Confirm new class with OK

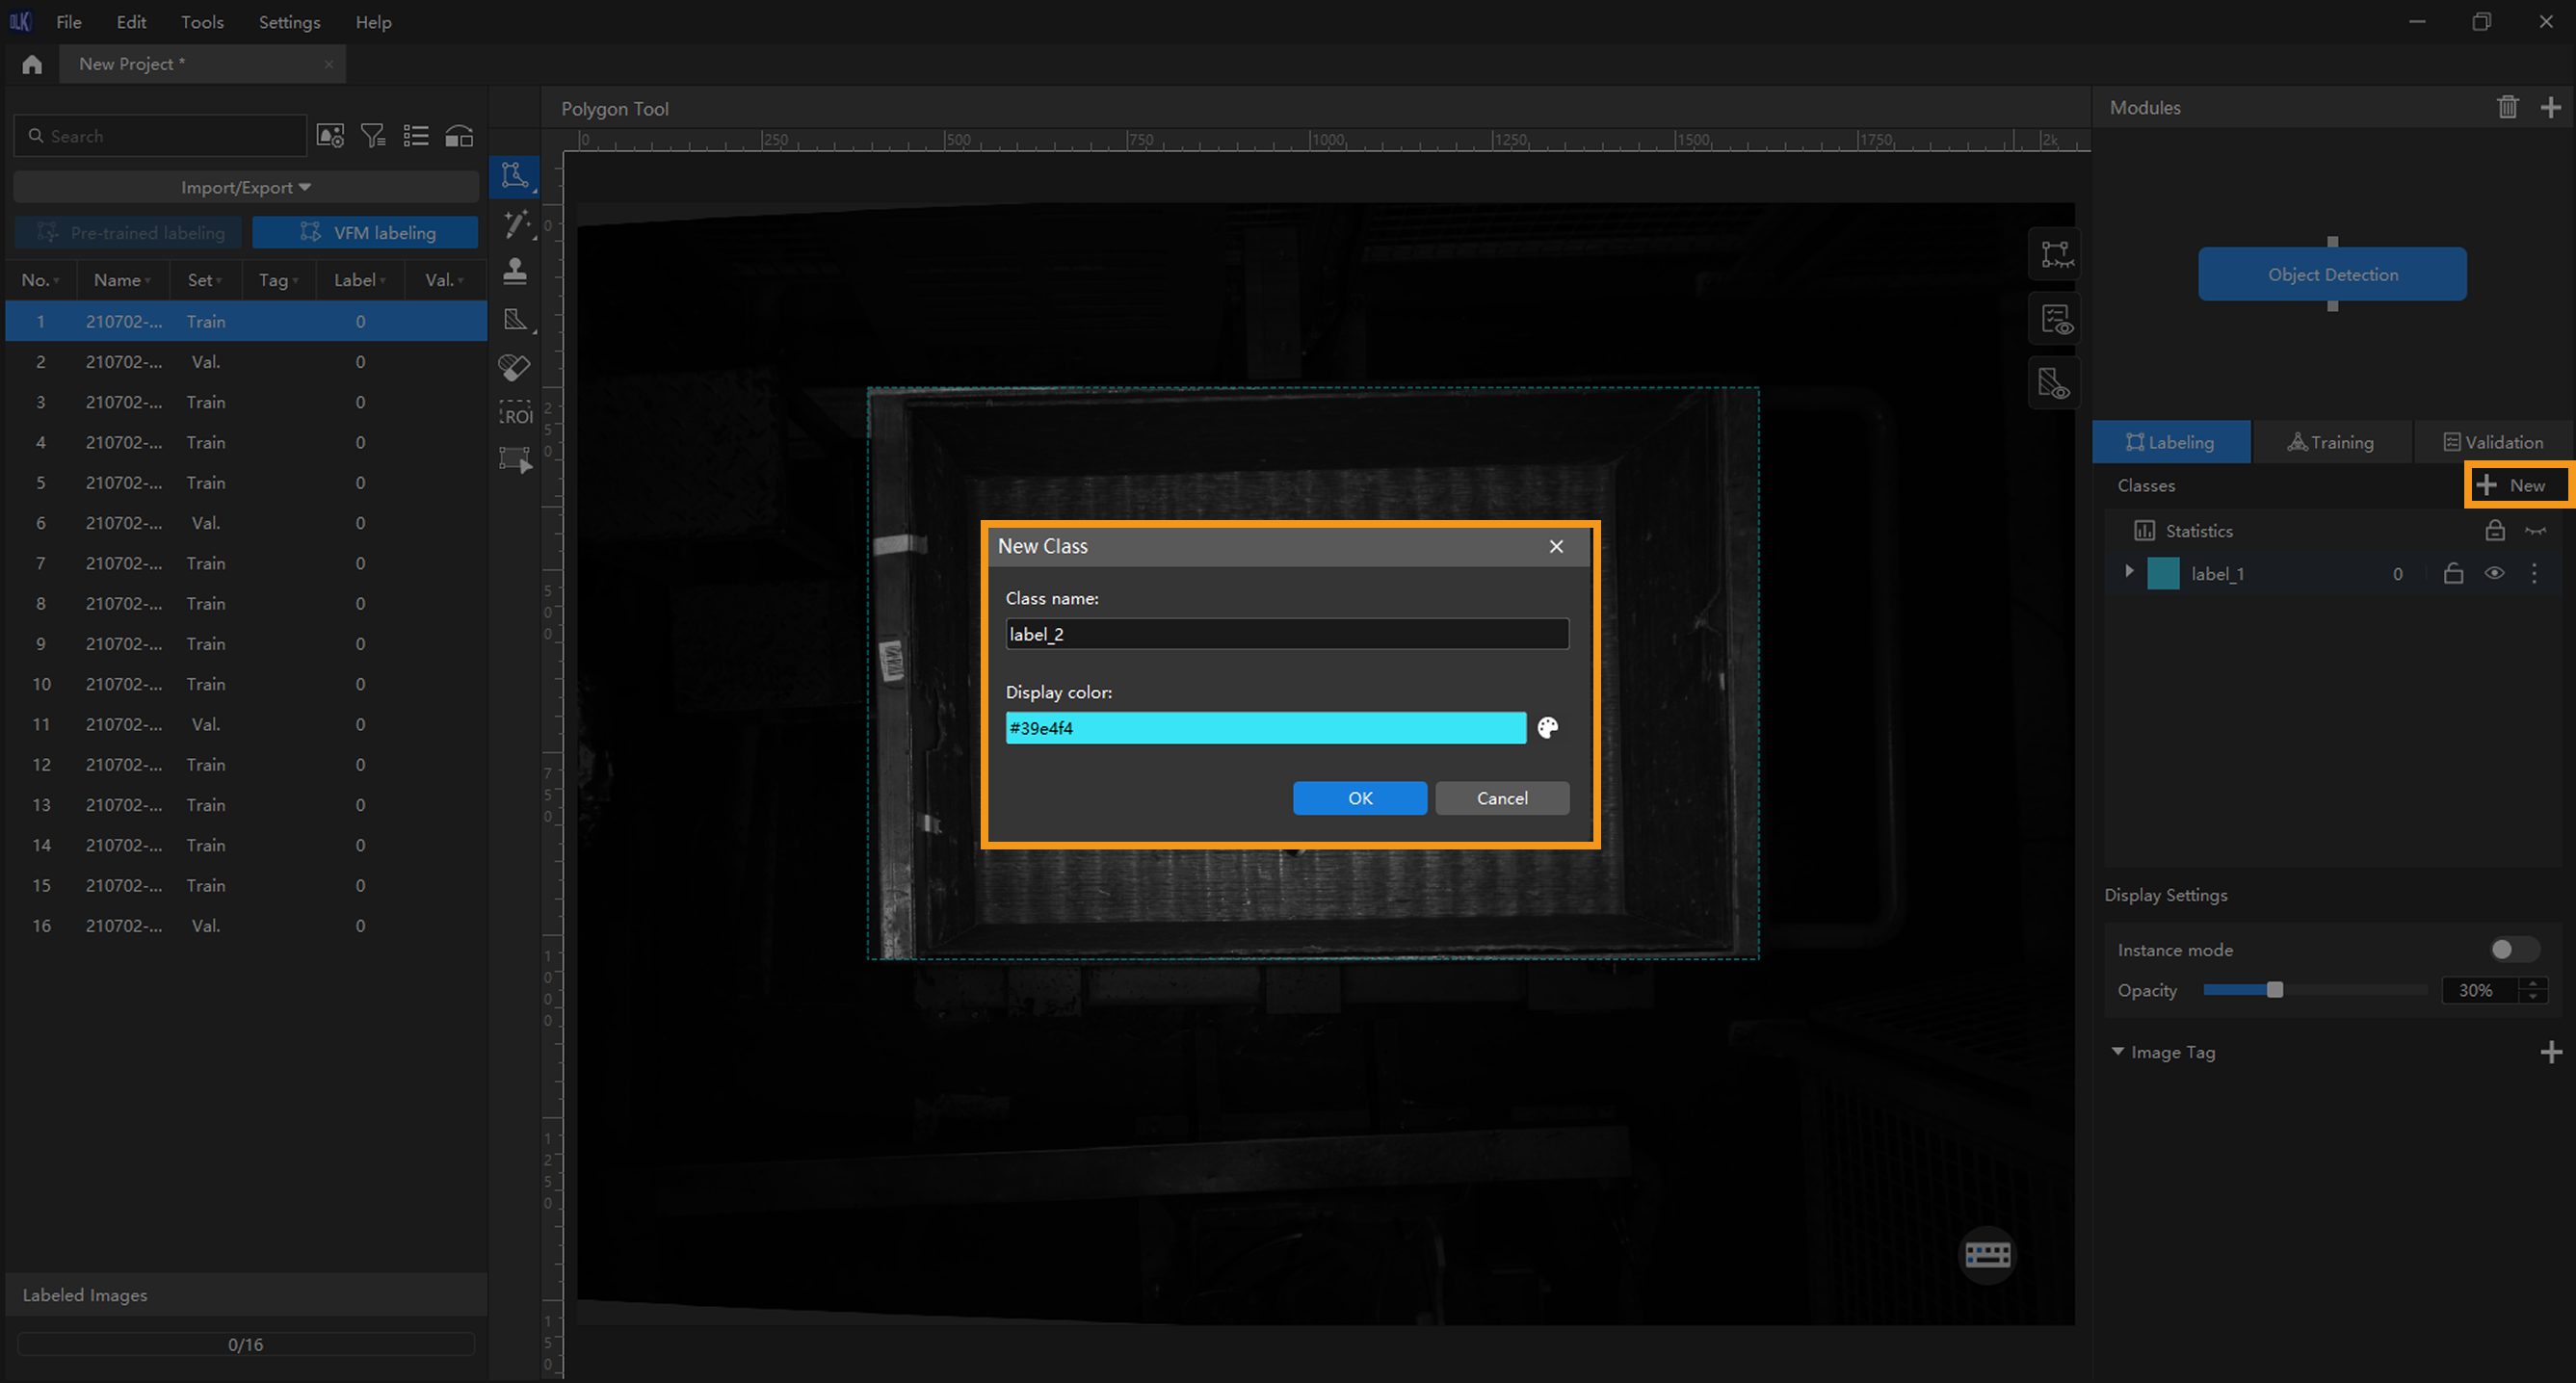click(x=1359, y=798)
